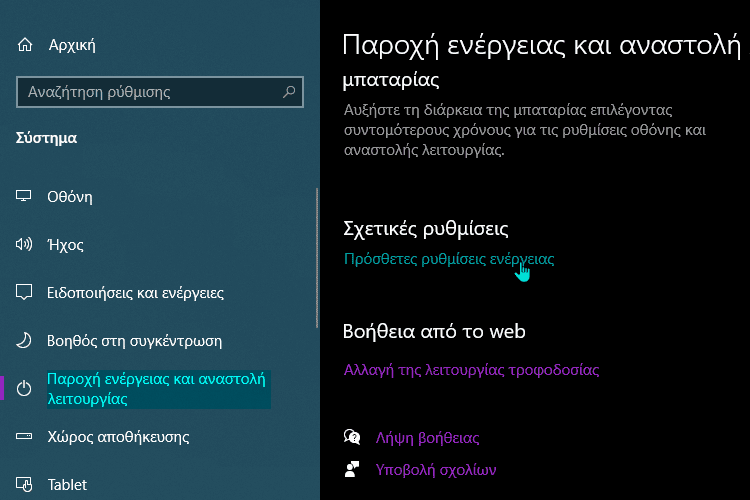The height and width of the screenshot is (500, 750).
Task: Open the Οθόνη text label in sidebar
Action: (70, 197)
